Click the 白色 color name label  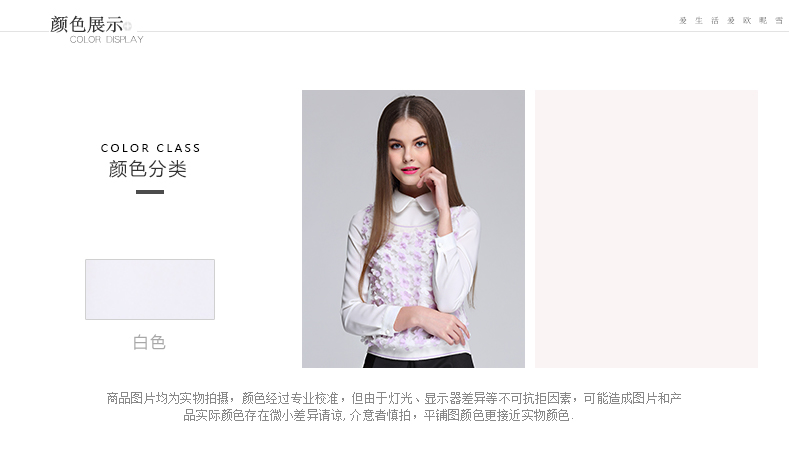(x=149, y=342)
